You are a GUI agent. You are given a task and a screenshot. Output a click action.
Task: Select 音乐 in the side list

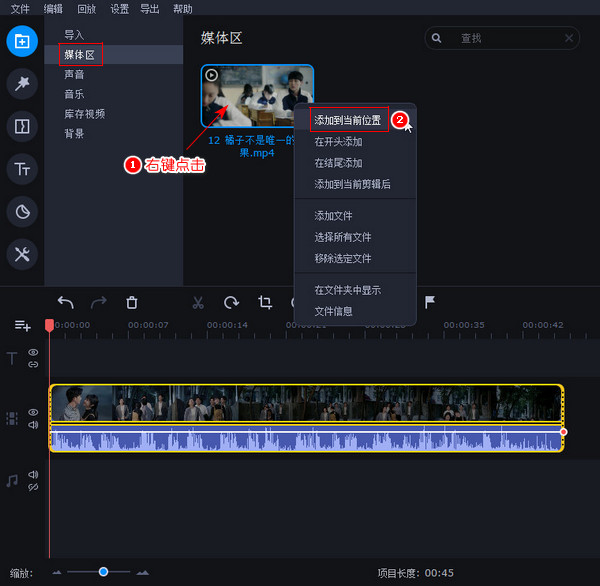(x=114, y=94)
